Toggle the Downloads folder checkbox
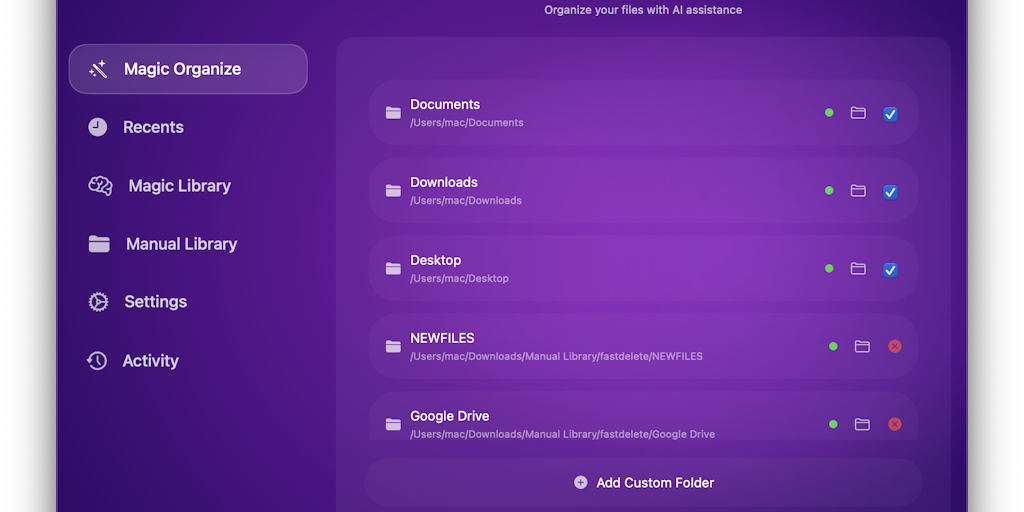1024x512 pixels. 890,192
